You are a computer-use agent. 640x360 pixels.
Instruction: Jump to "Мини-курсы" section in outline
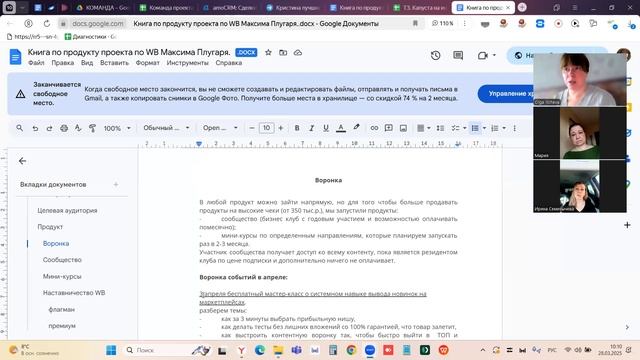62,276
